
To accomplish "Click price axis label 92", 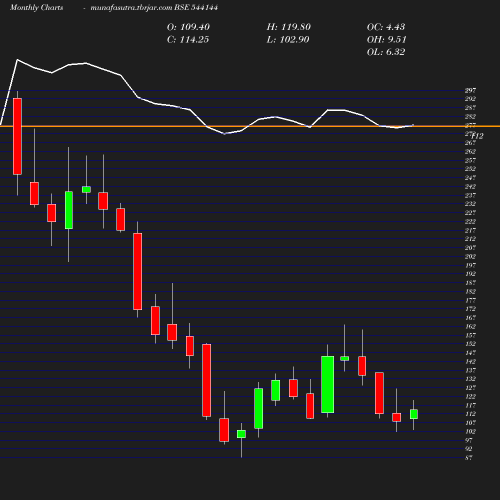I will click(x=469, y=449).
